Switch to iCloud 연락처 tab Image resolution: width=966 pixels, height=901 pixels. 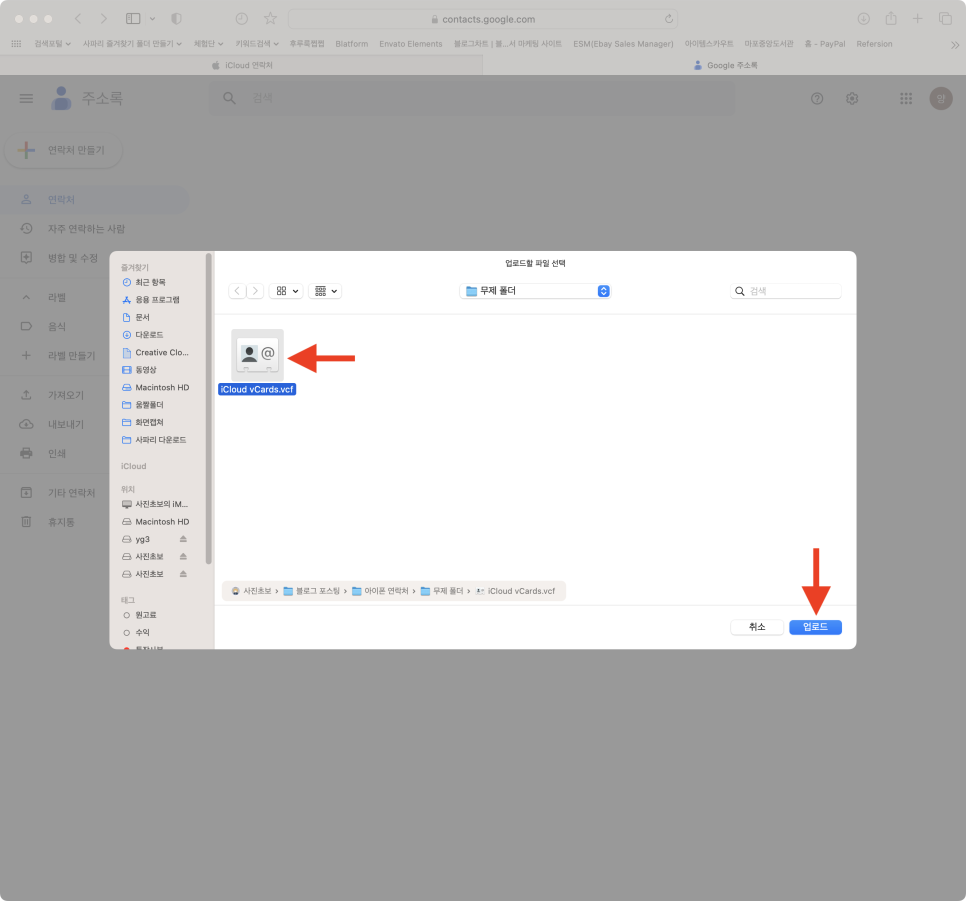242,65
